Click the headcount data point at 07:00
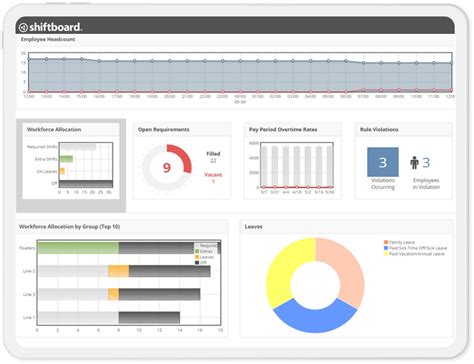This screenshot has width=474, height=364. pyautogui.click(x=363, y=63)
